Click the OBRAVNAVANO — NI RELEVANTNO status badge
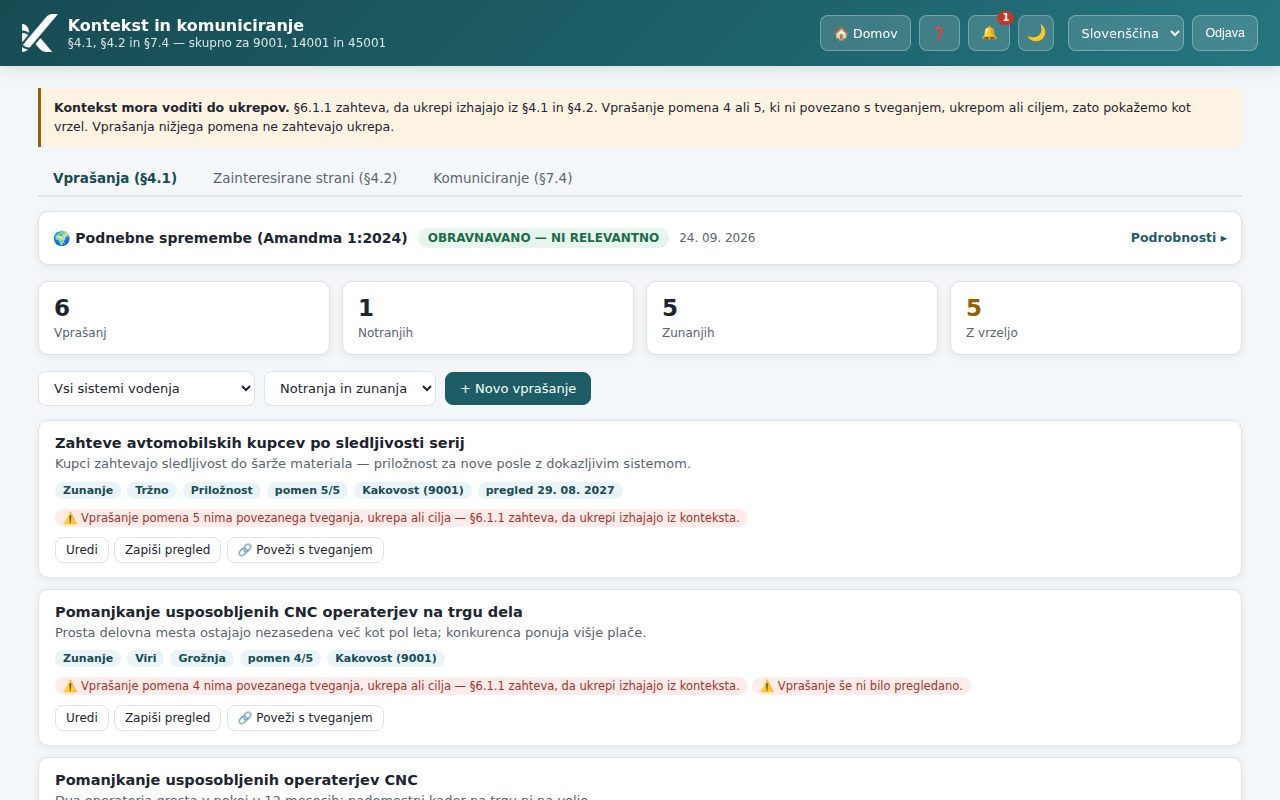1280x800 pixels. pos(544,238)
